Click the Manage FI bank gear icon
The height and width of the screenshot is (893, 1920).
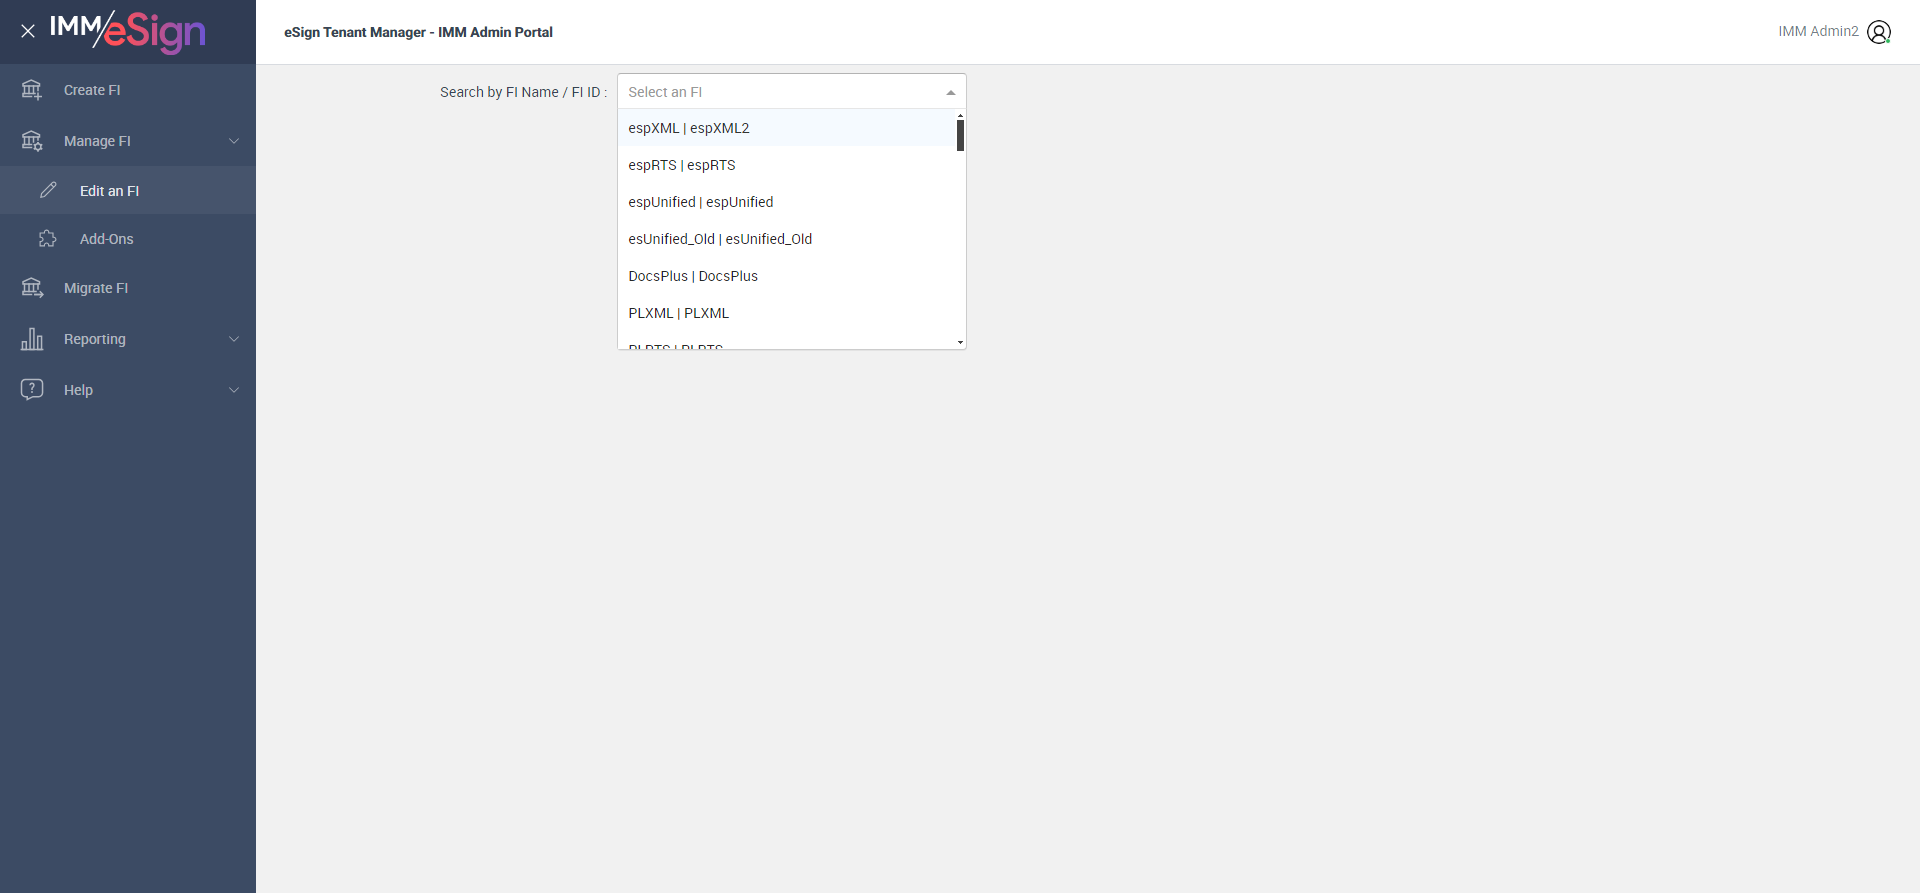pyautogui.click(x=32, y=141)
